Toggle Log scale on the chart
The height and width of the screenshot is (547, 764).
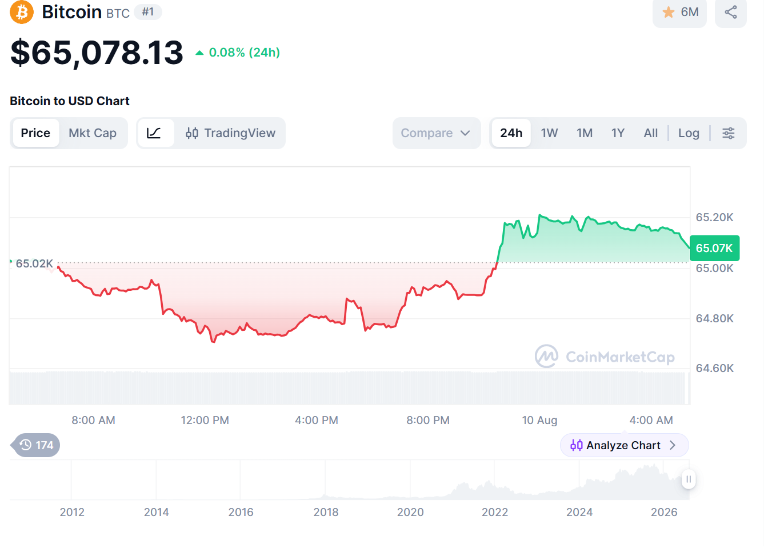click(x=688, y=133)
